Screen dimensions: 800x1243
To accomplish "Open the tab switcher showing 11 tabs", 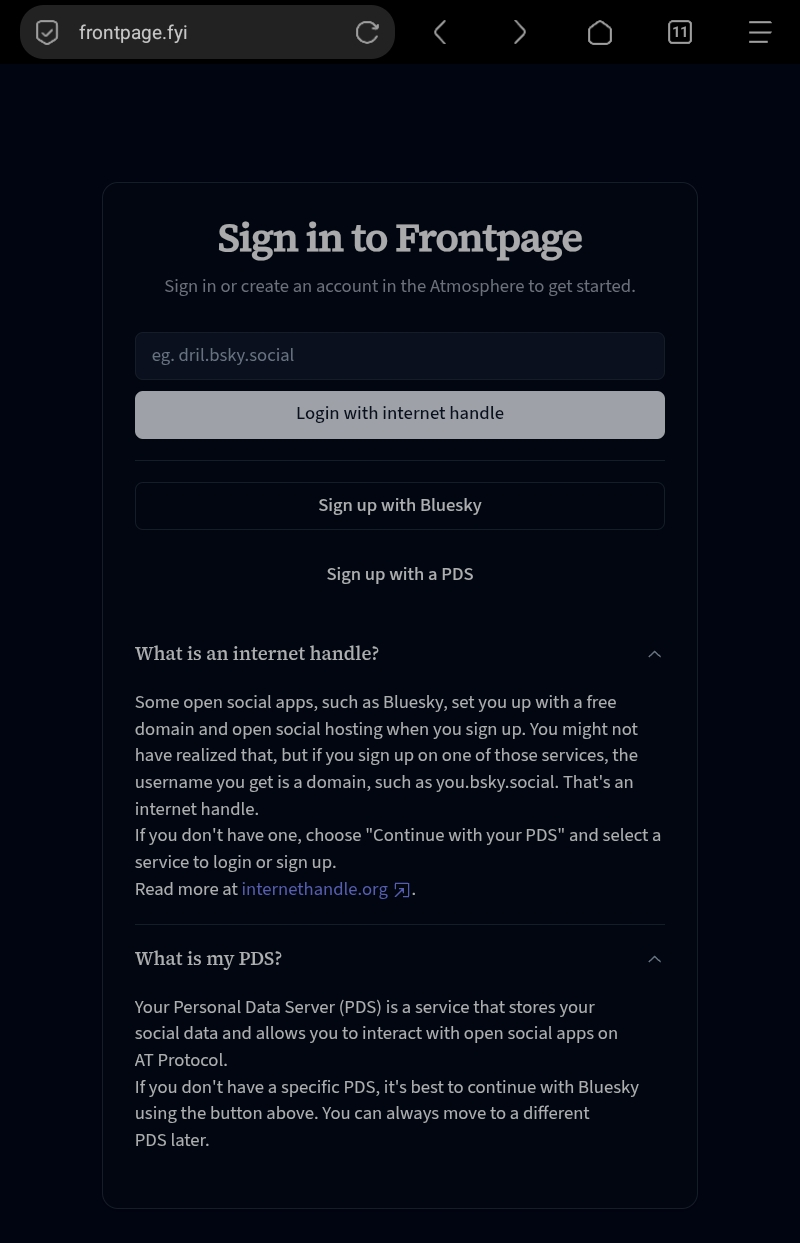I will coord(680,33).
